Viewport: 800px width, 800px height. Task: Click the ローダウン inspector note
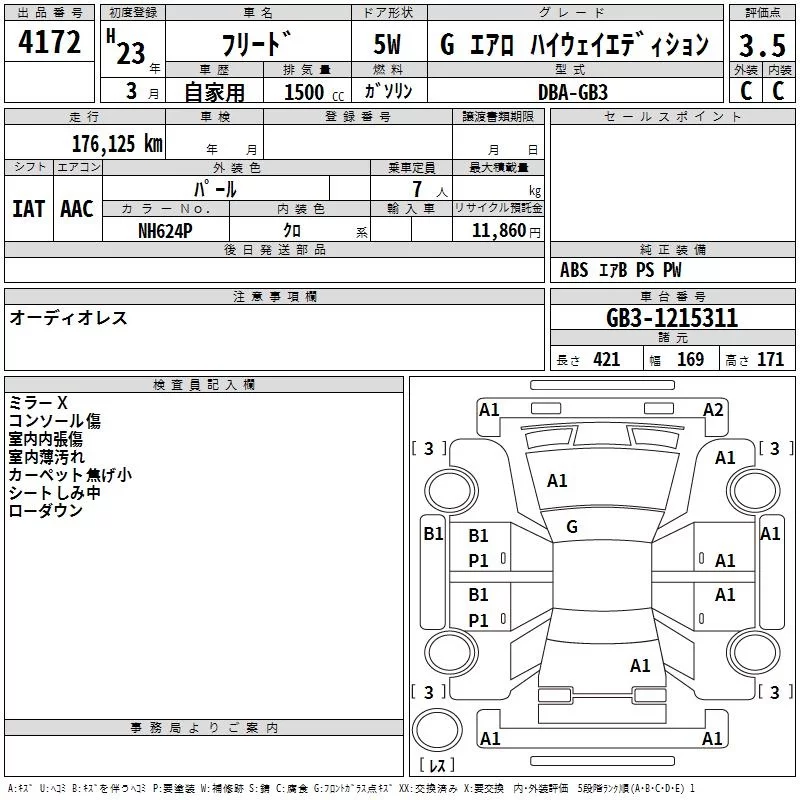45,510
